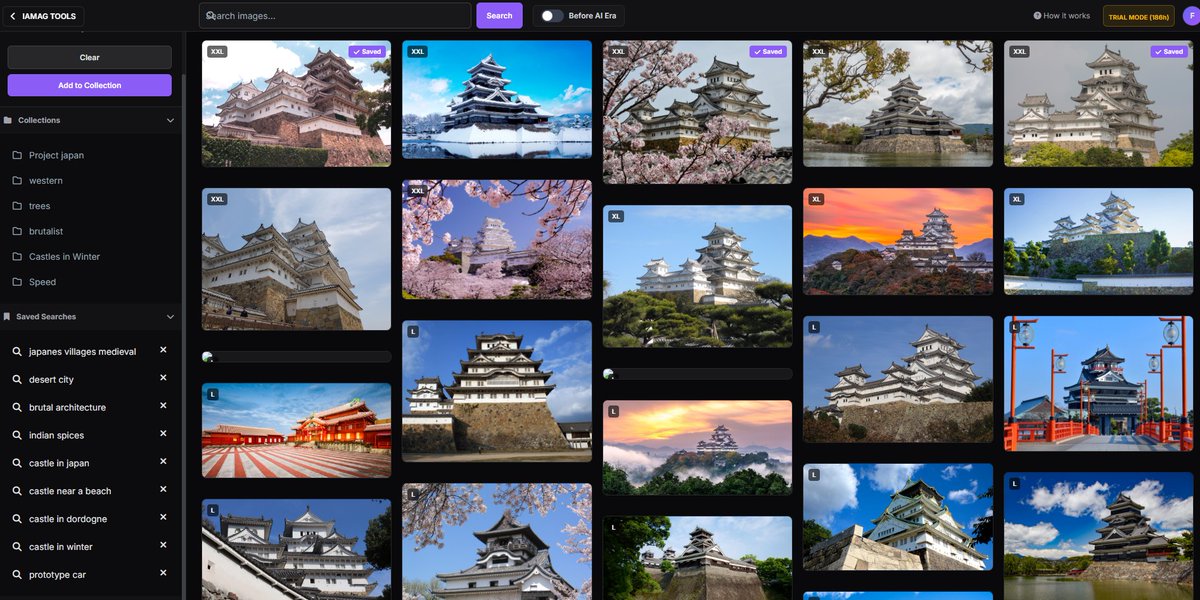
Task: Toggle Saved badge on grey-sky white castle image
Action: (x=1169, y=51)
